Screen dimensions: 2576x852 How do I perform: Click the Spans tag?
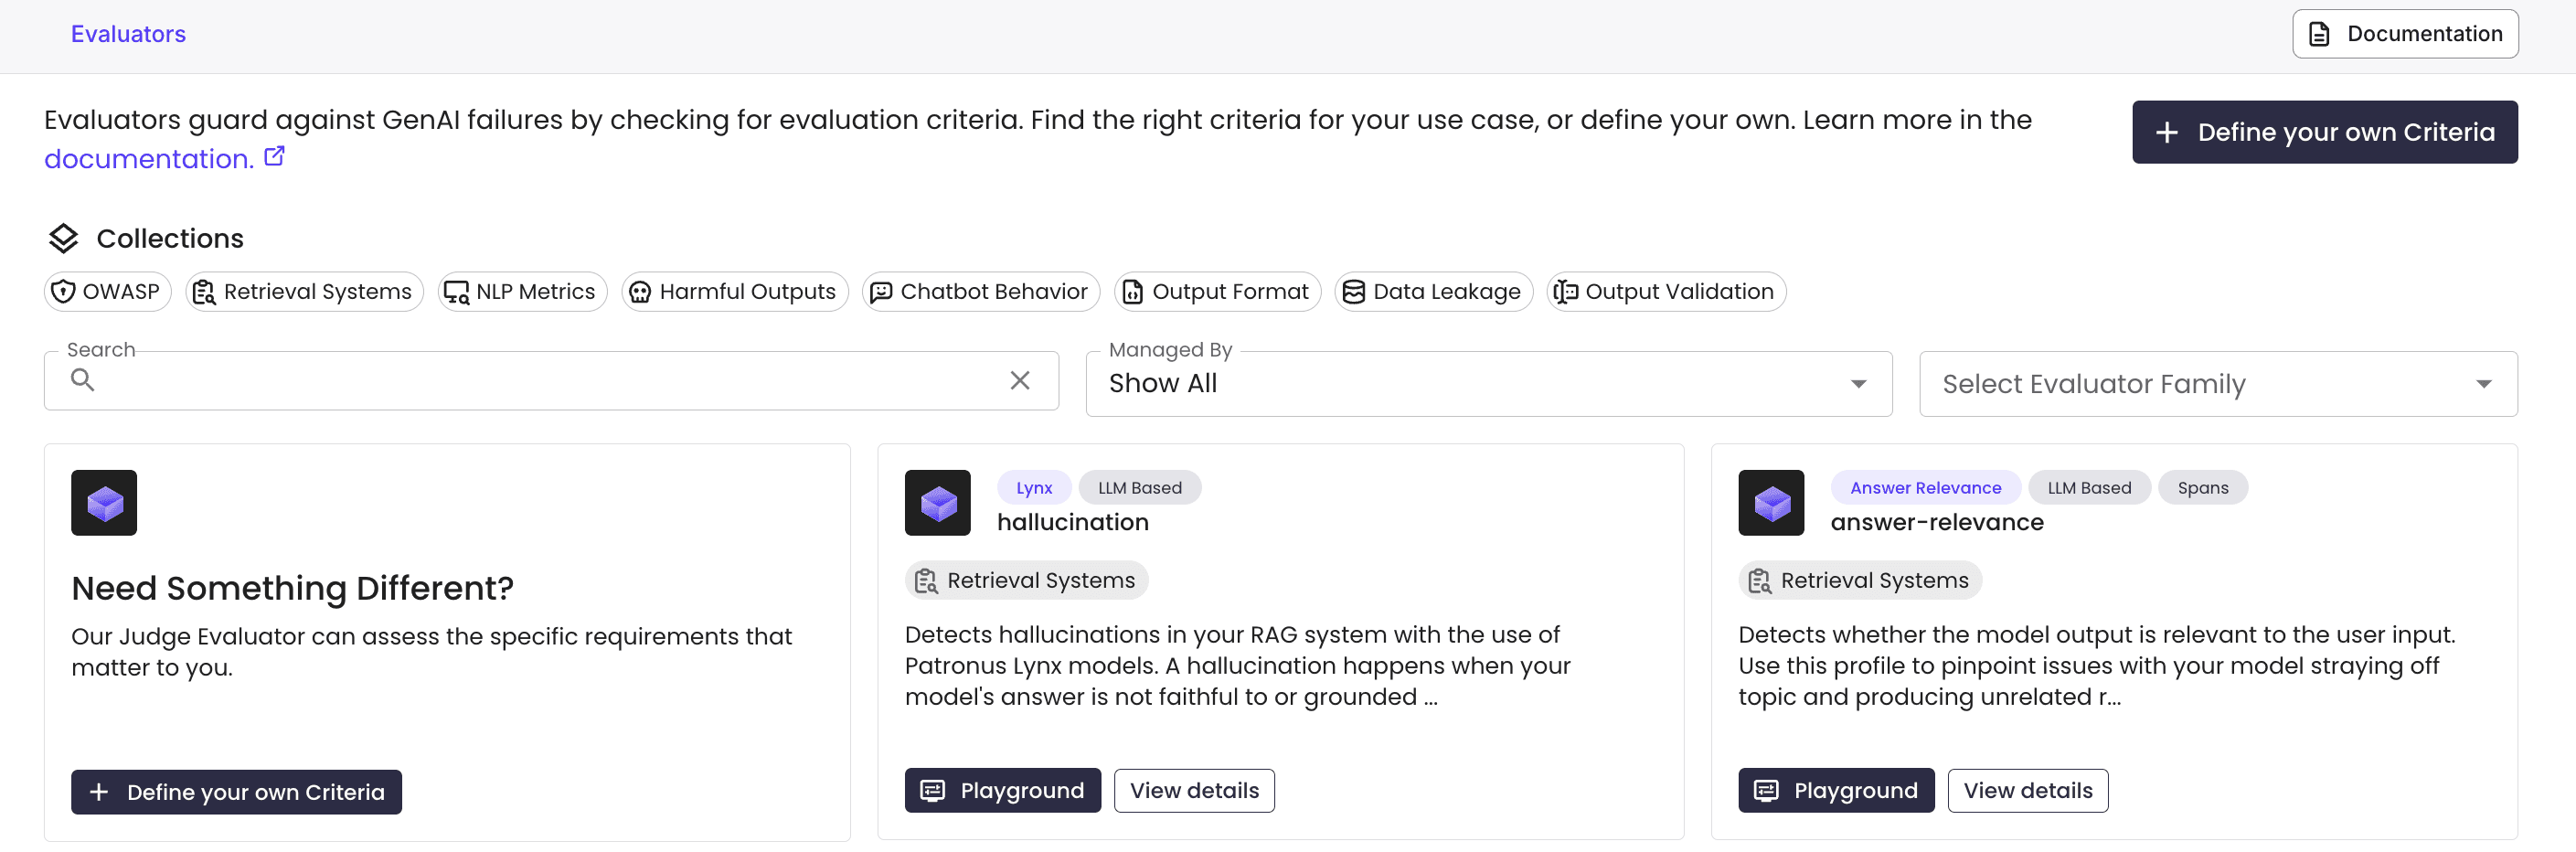point(2202,488)
